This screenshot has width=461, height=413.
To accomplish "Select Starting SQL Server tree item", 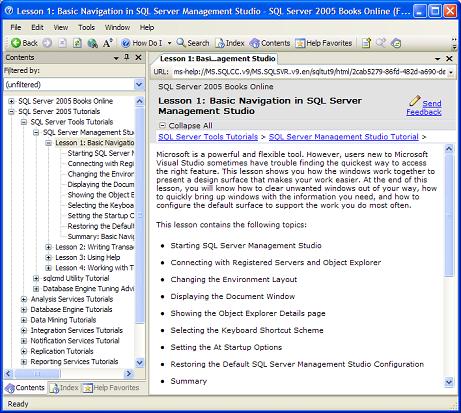I will click(x=101, y=153).
